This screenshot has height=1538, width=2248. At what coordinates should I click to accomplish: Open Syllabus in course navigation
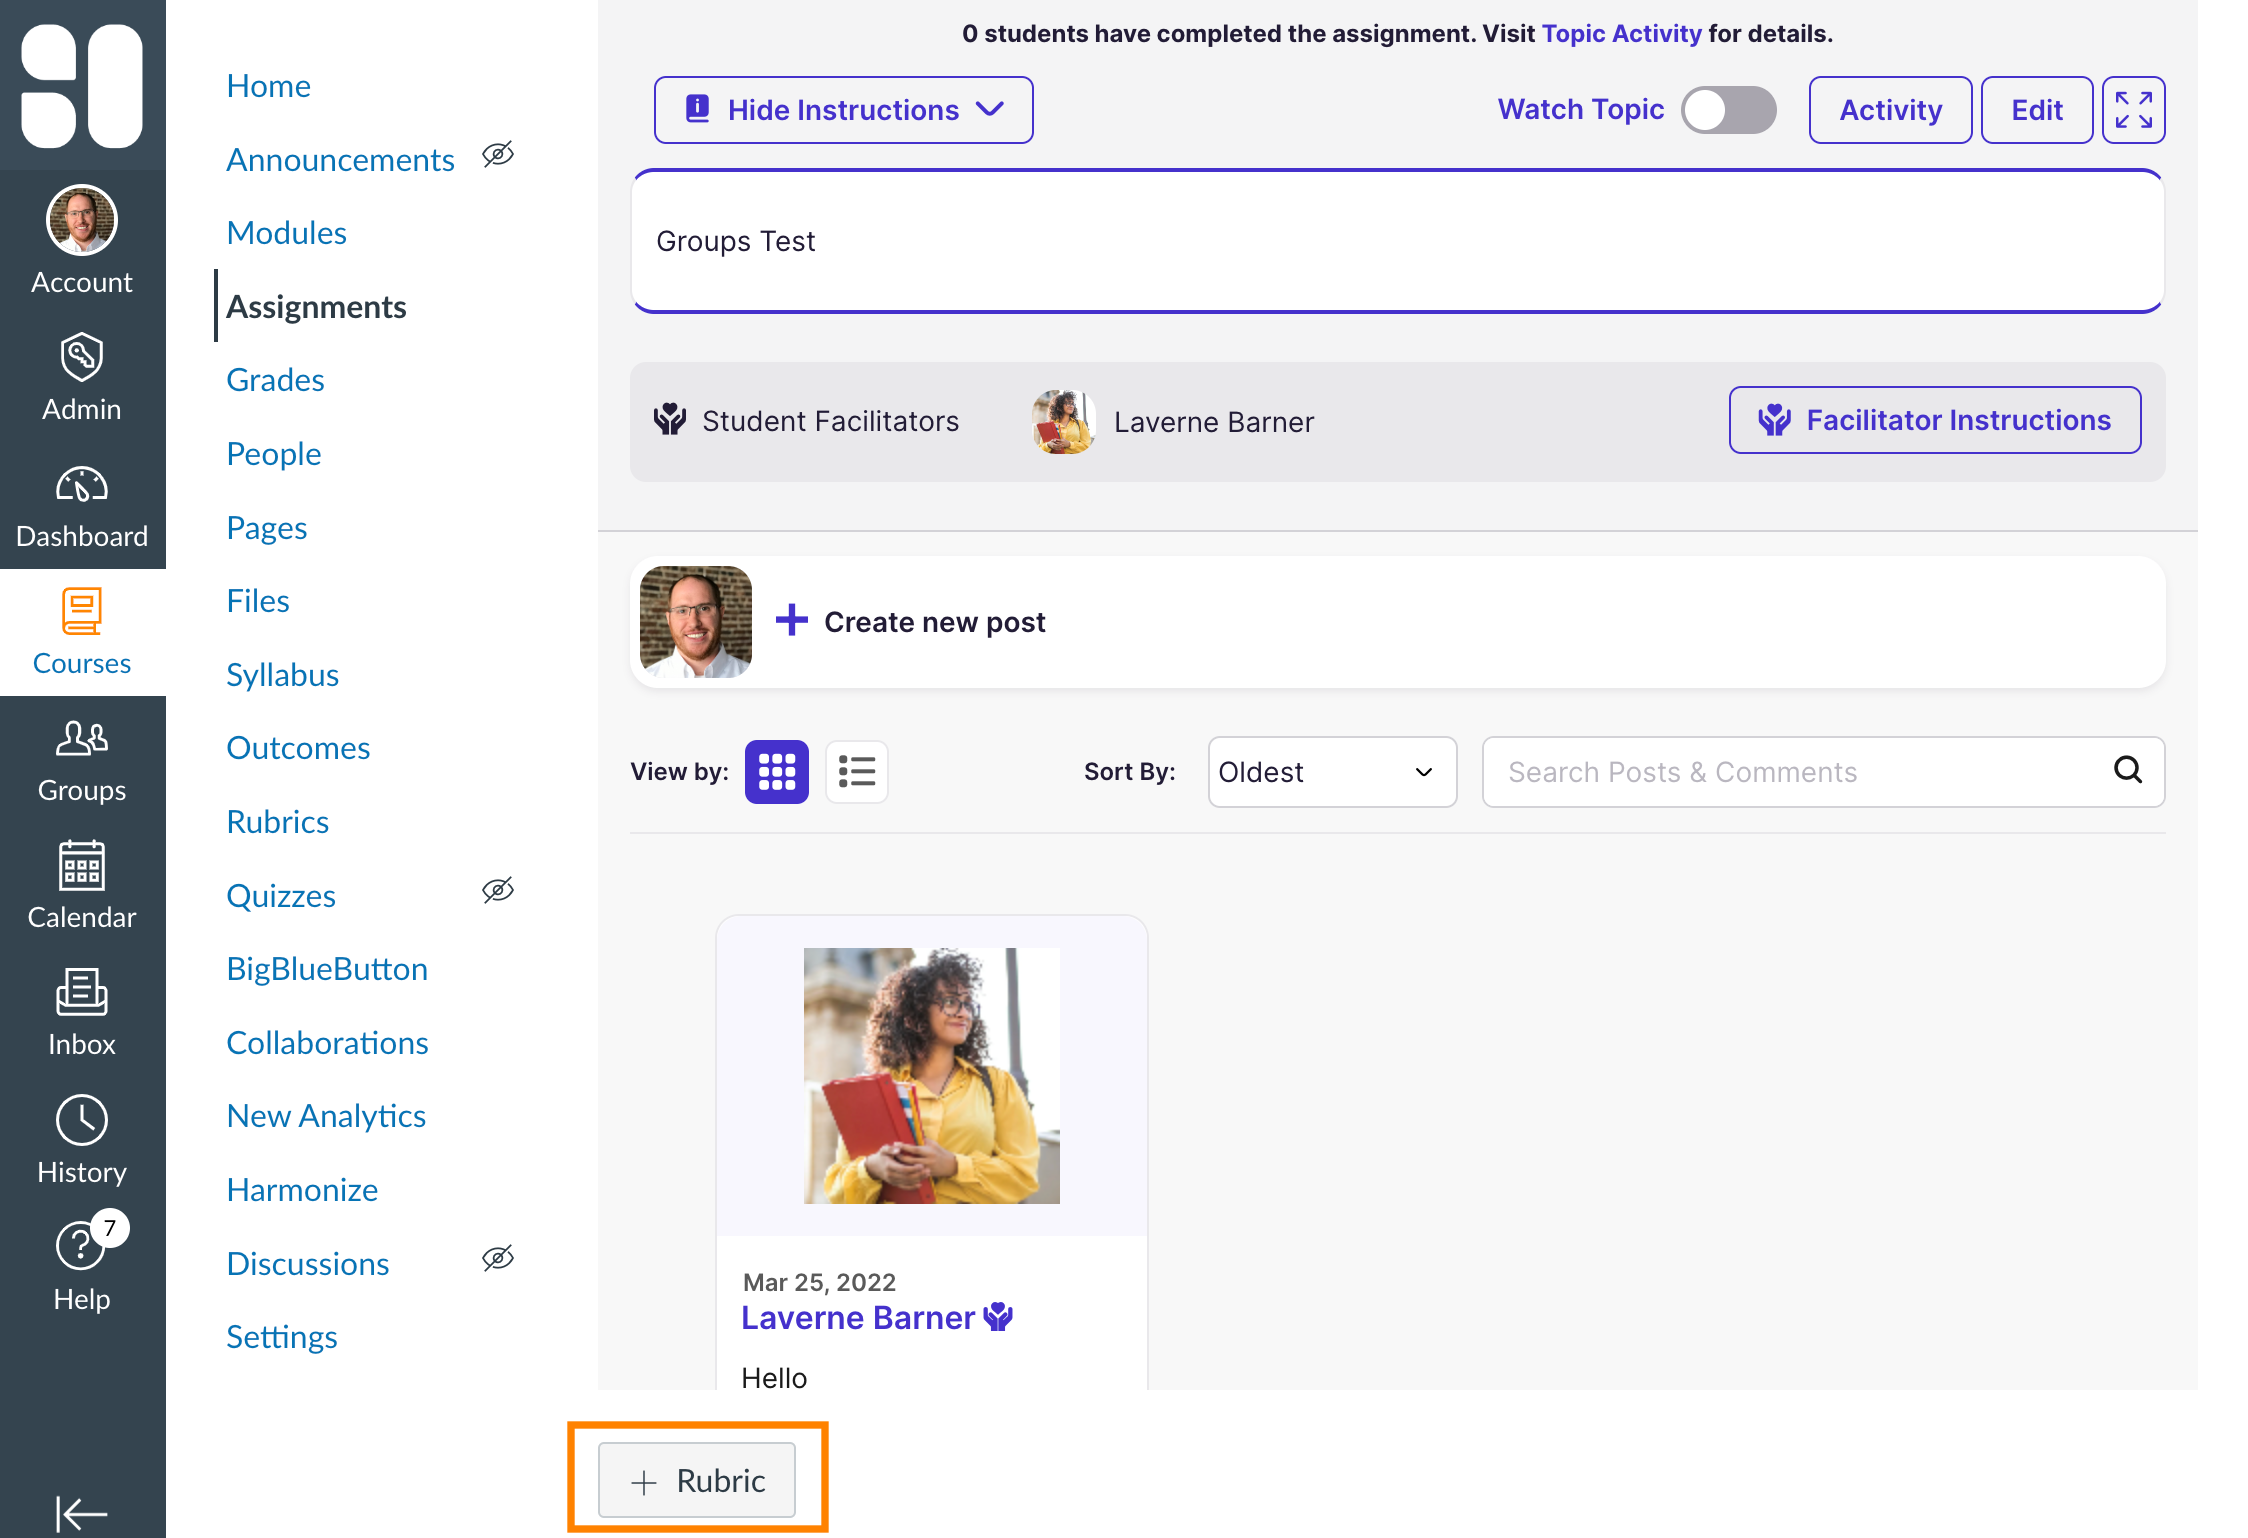click(x=282, y=674)
